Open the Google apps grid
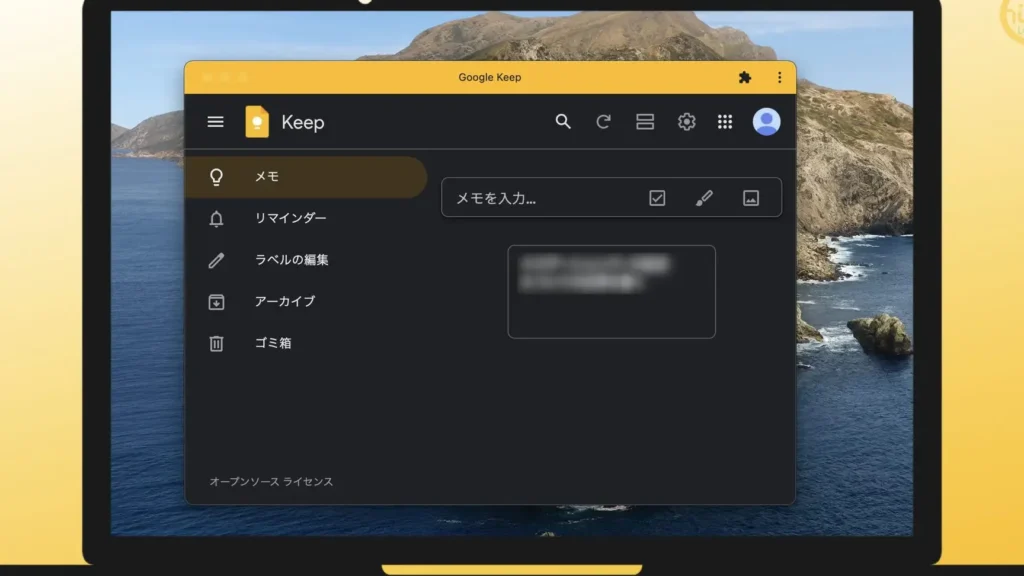The height and width of the screenshot is (576, 1024). 725,121
